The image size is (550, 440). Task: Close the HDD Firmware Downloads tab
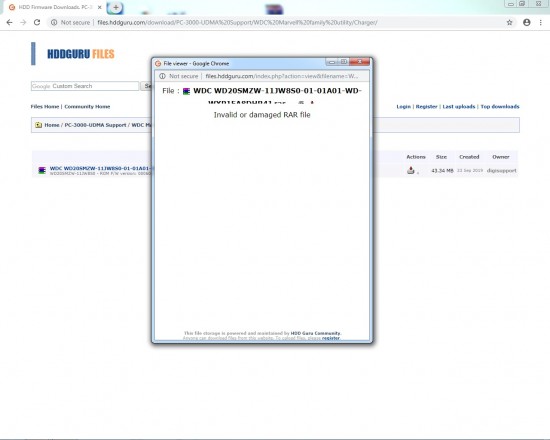click(100, 7)
